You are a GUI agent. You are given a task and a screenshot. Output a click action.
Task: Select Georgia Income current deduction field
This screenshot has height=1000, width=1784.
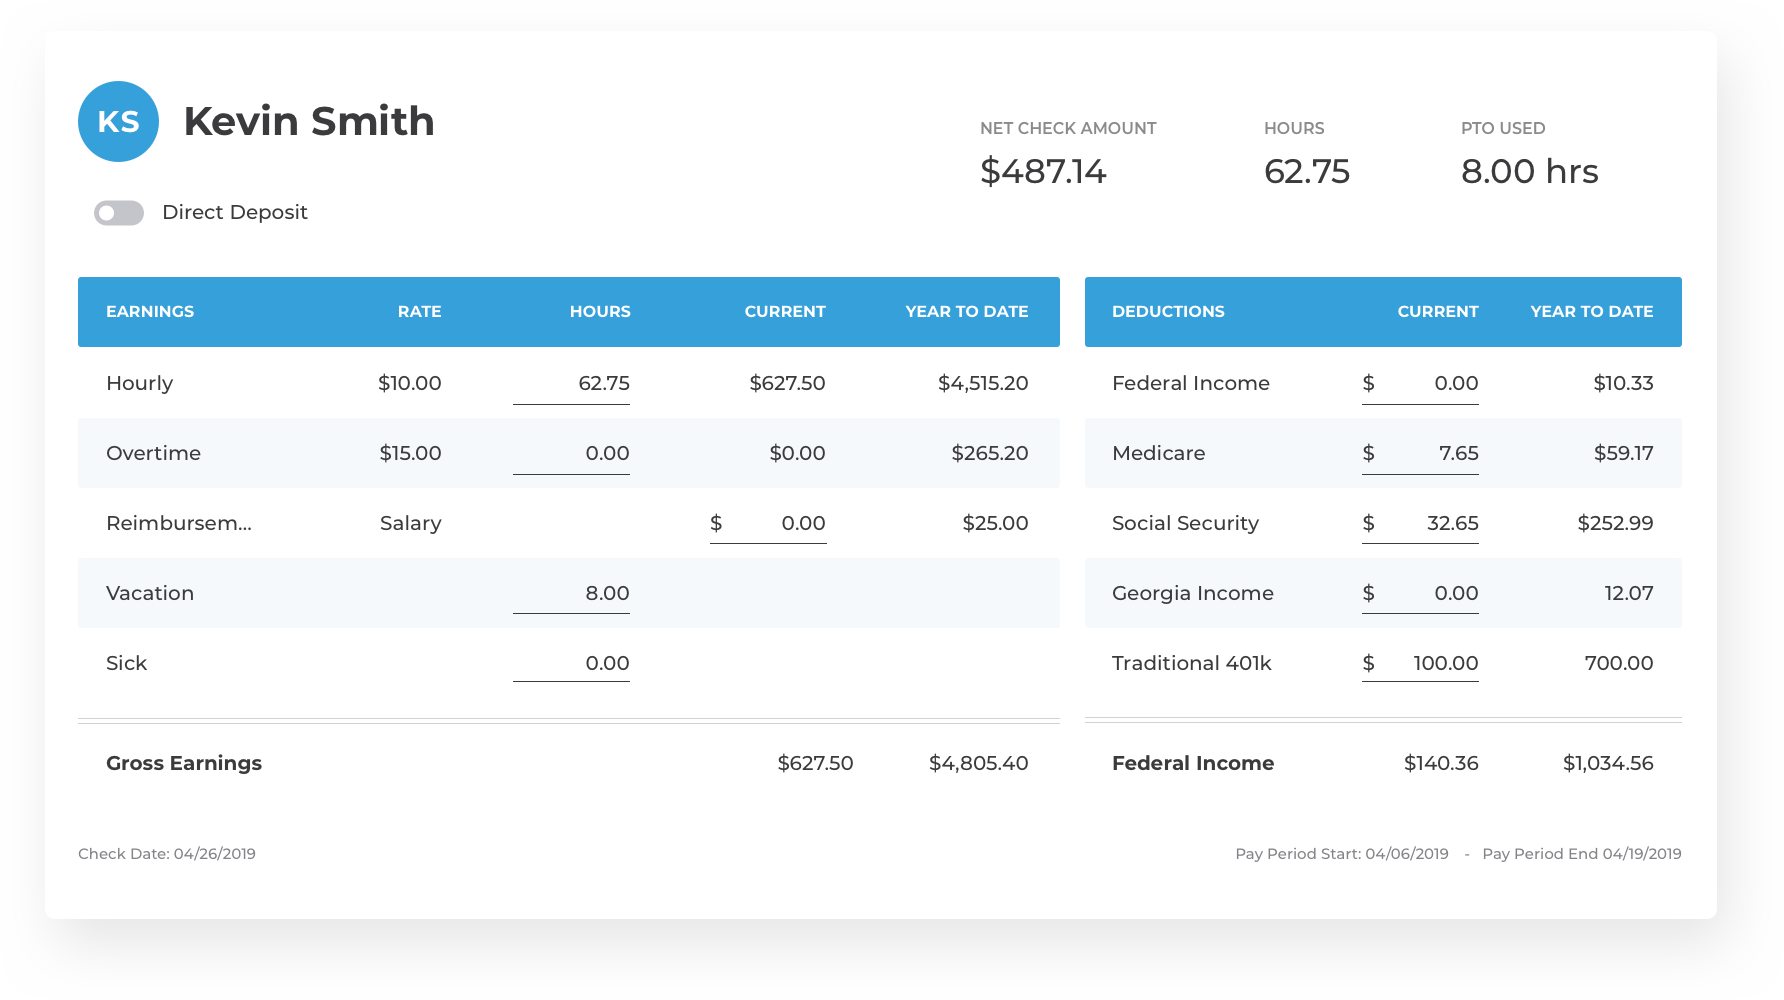(x=1420, y=594)
